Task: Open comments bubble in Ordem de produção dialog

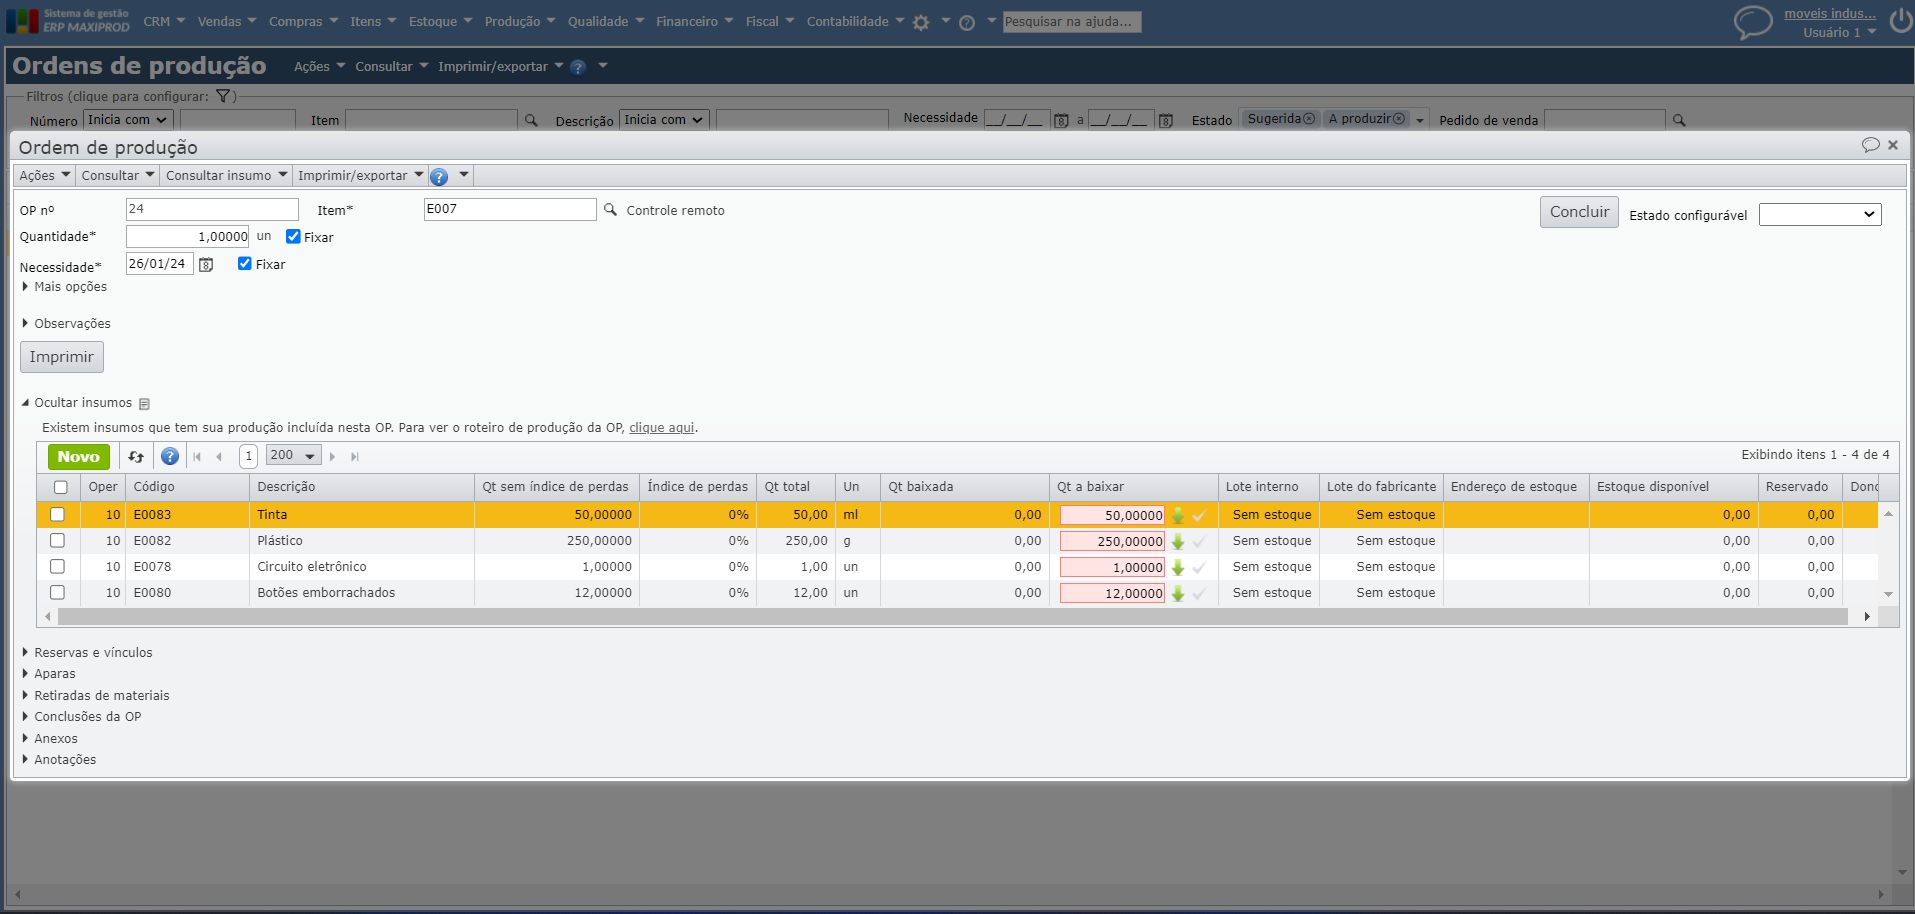Action: [1870, 145]
